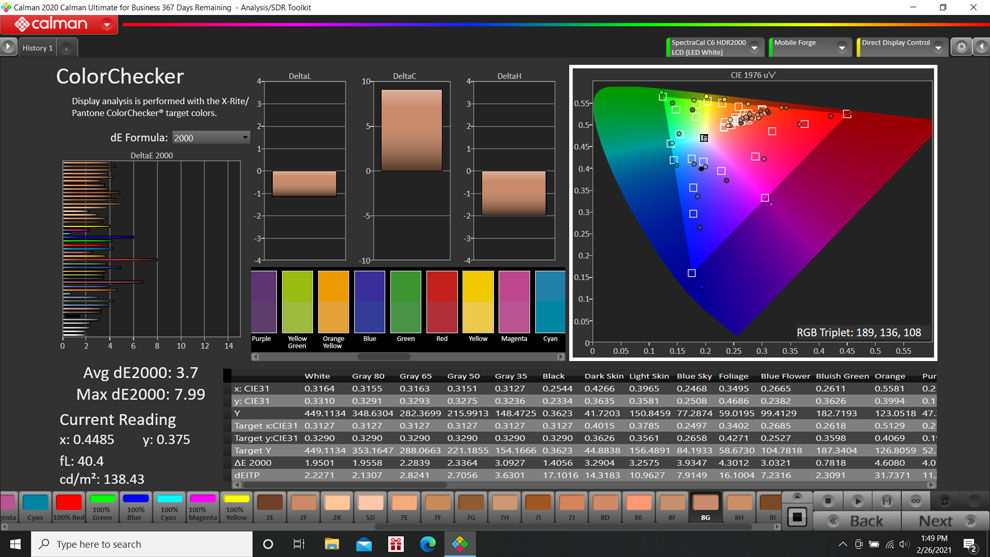Open the Calman main menu logo
Viewport: 990px width, 557px height.
click(x=51, y=24)
